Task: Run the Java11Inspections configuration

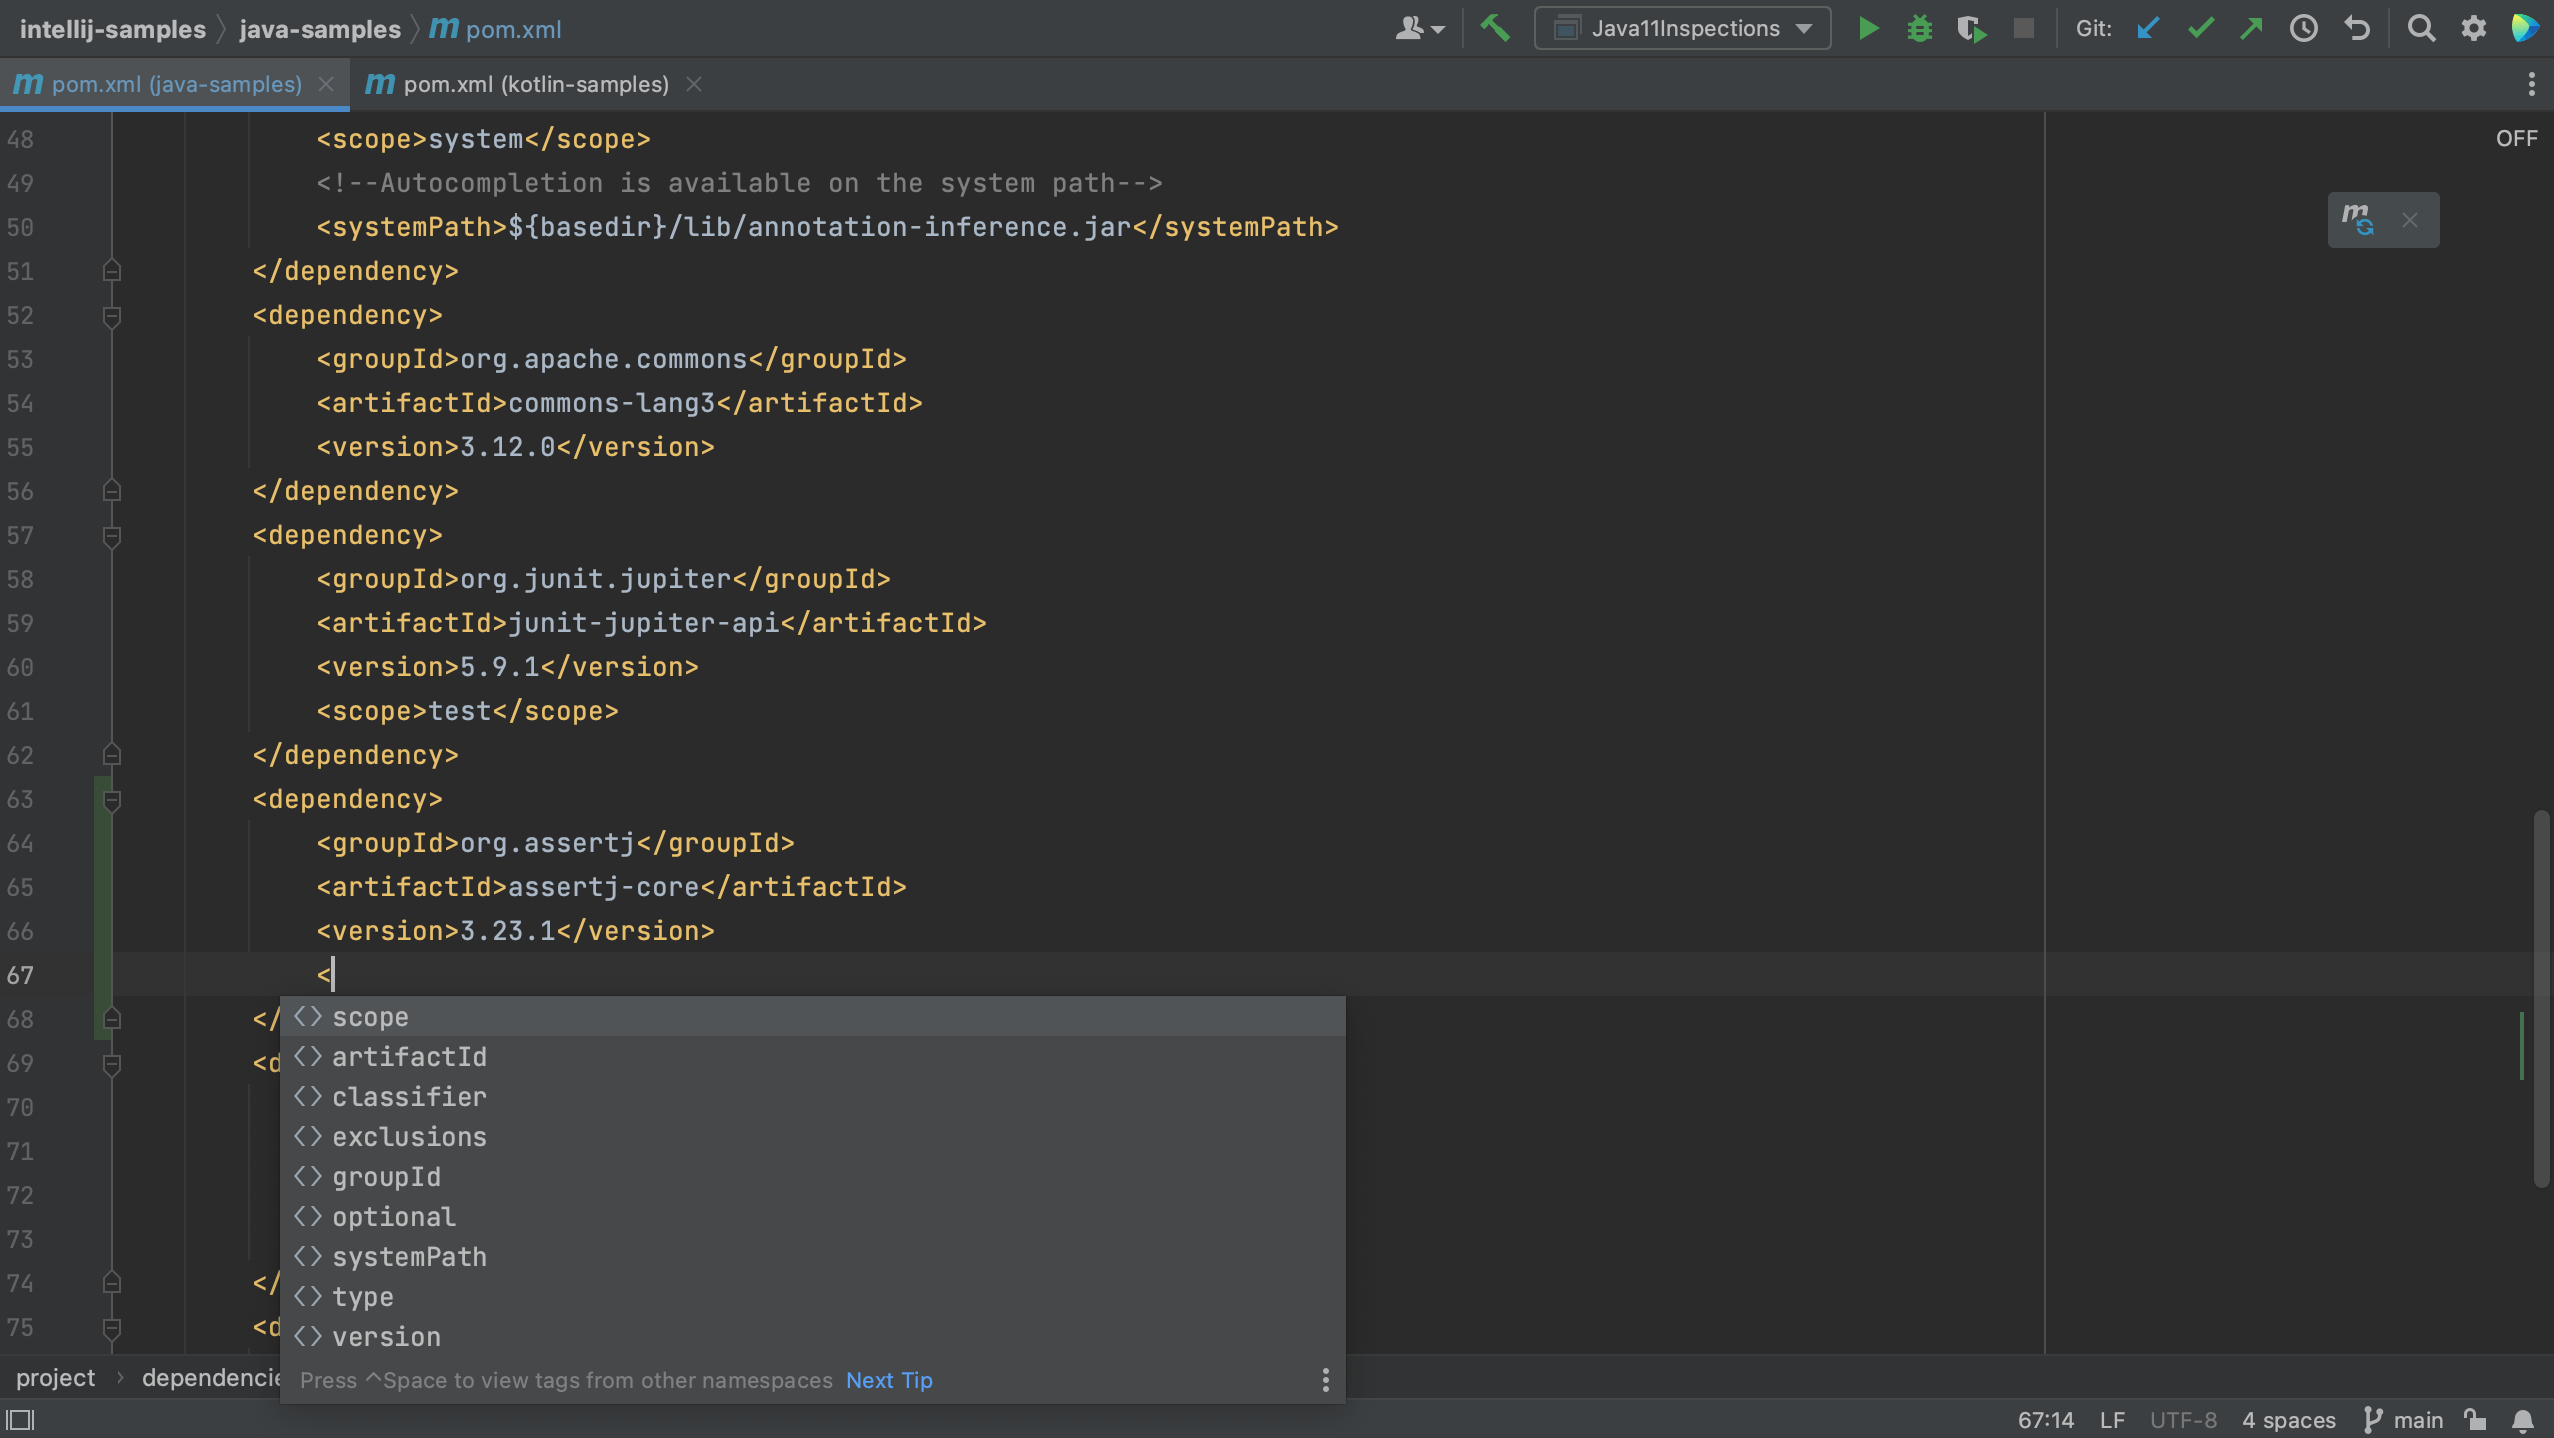Action: tap(1868, 28)
